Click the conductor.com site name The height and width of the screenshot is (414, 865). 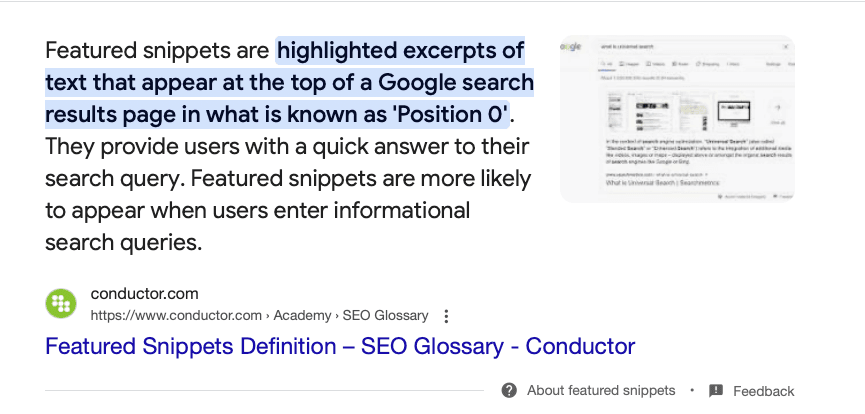click(144, 294)
